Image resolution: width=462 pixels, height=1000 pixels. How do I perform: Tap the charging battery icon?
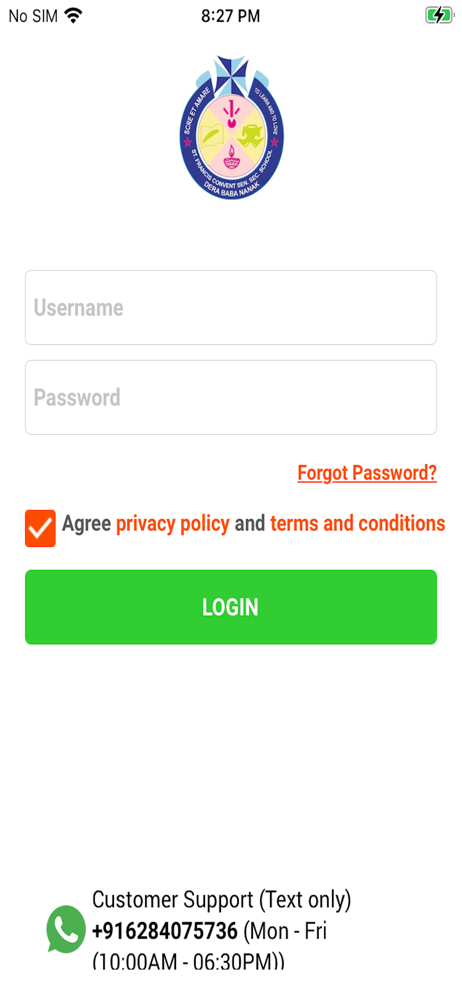tap(438, 15)
